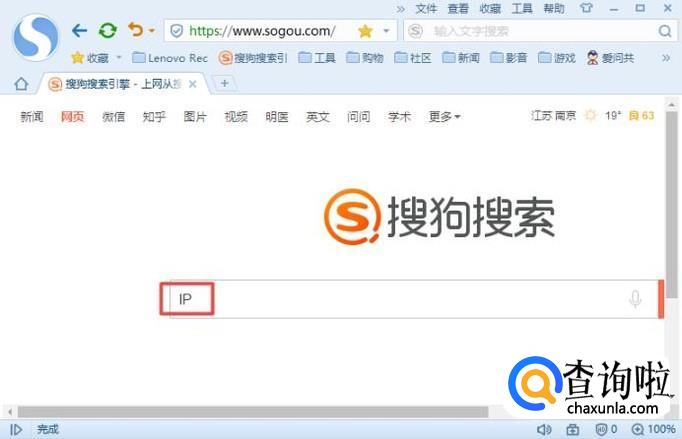Open the Lenovo Rec bookmark folder
This screenshot has height=439, width=682.
click(170, 58)
